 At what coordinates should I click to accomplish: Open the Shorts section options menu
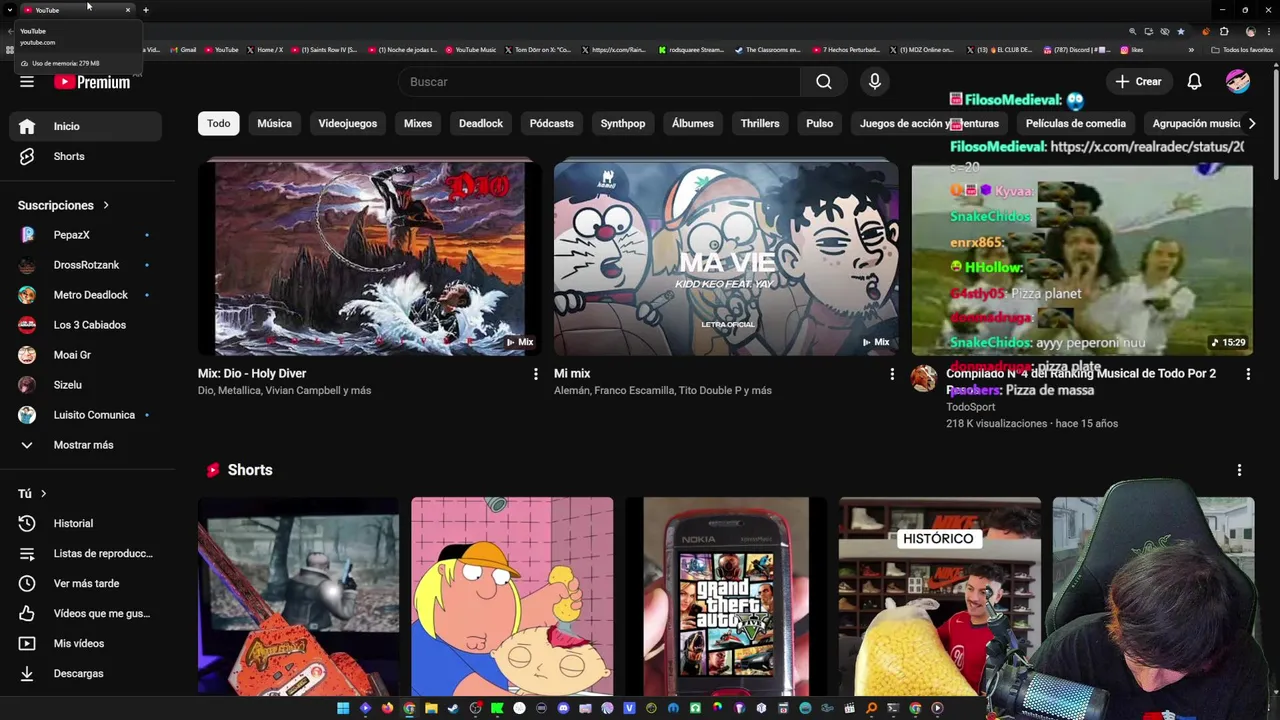tap(1239, 470)
